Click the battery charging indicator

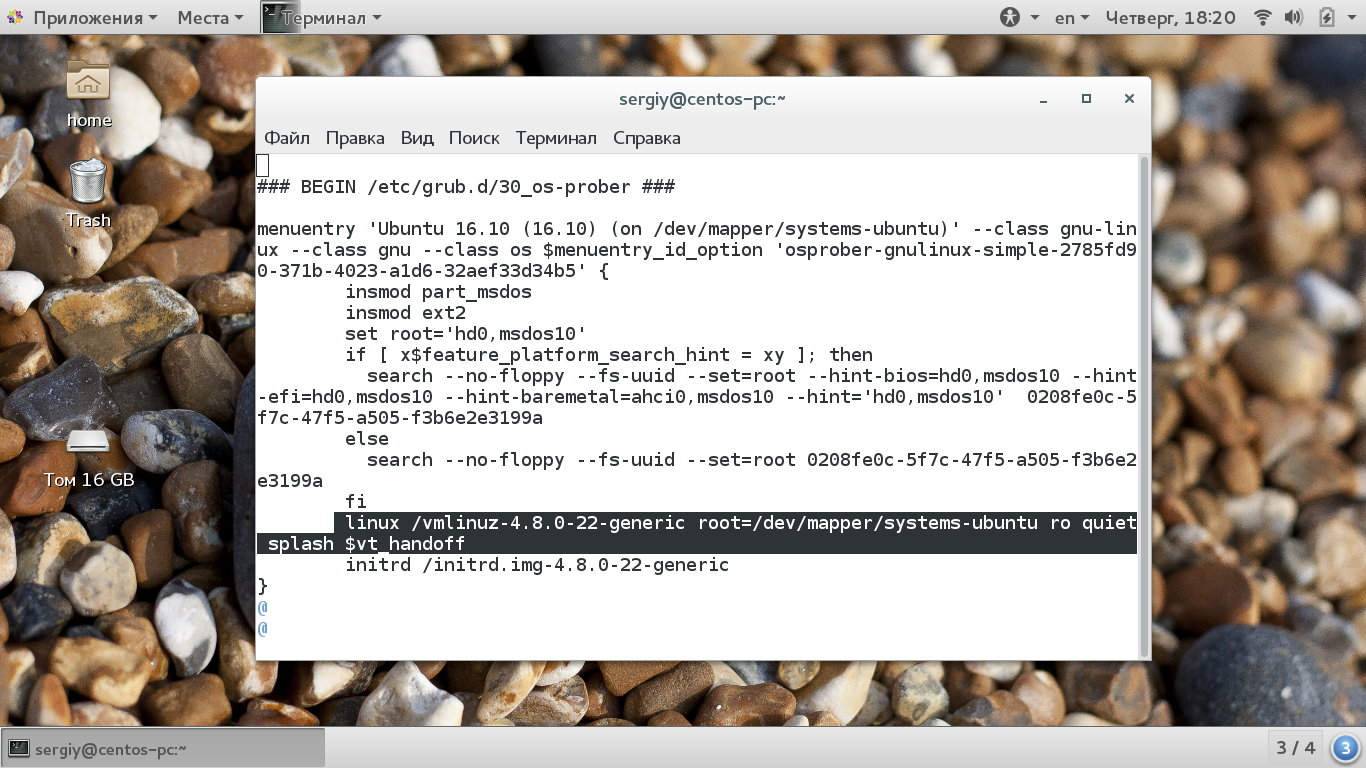(x=1326, y=17)
